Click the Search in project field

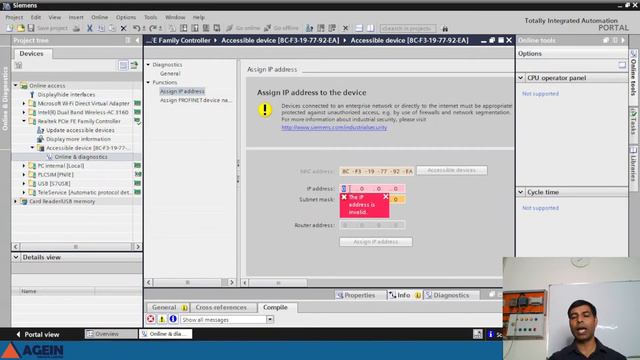point(408,28)
